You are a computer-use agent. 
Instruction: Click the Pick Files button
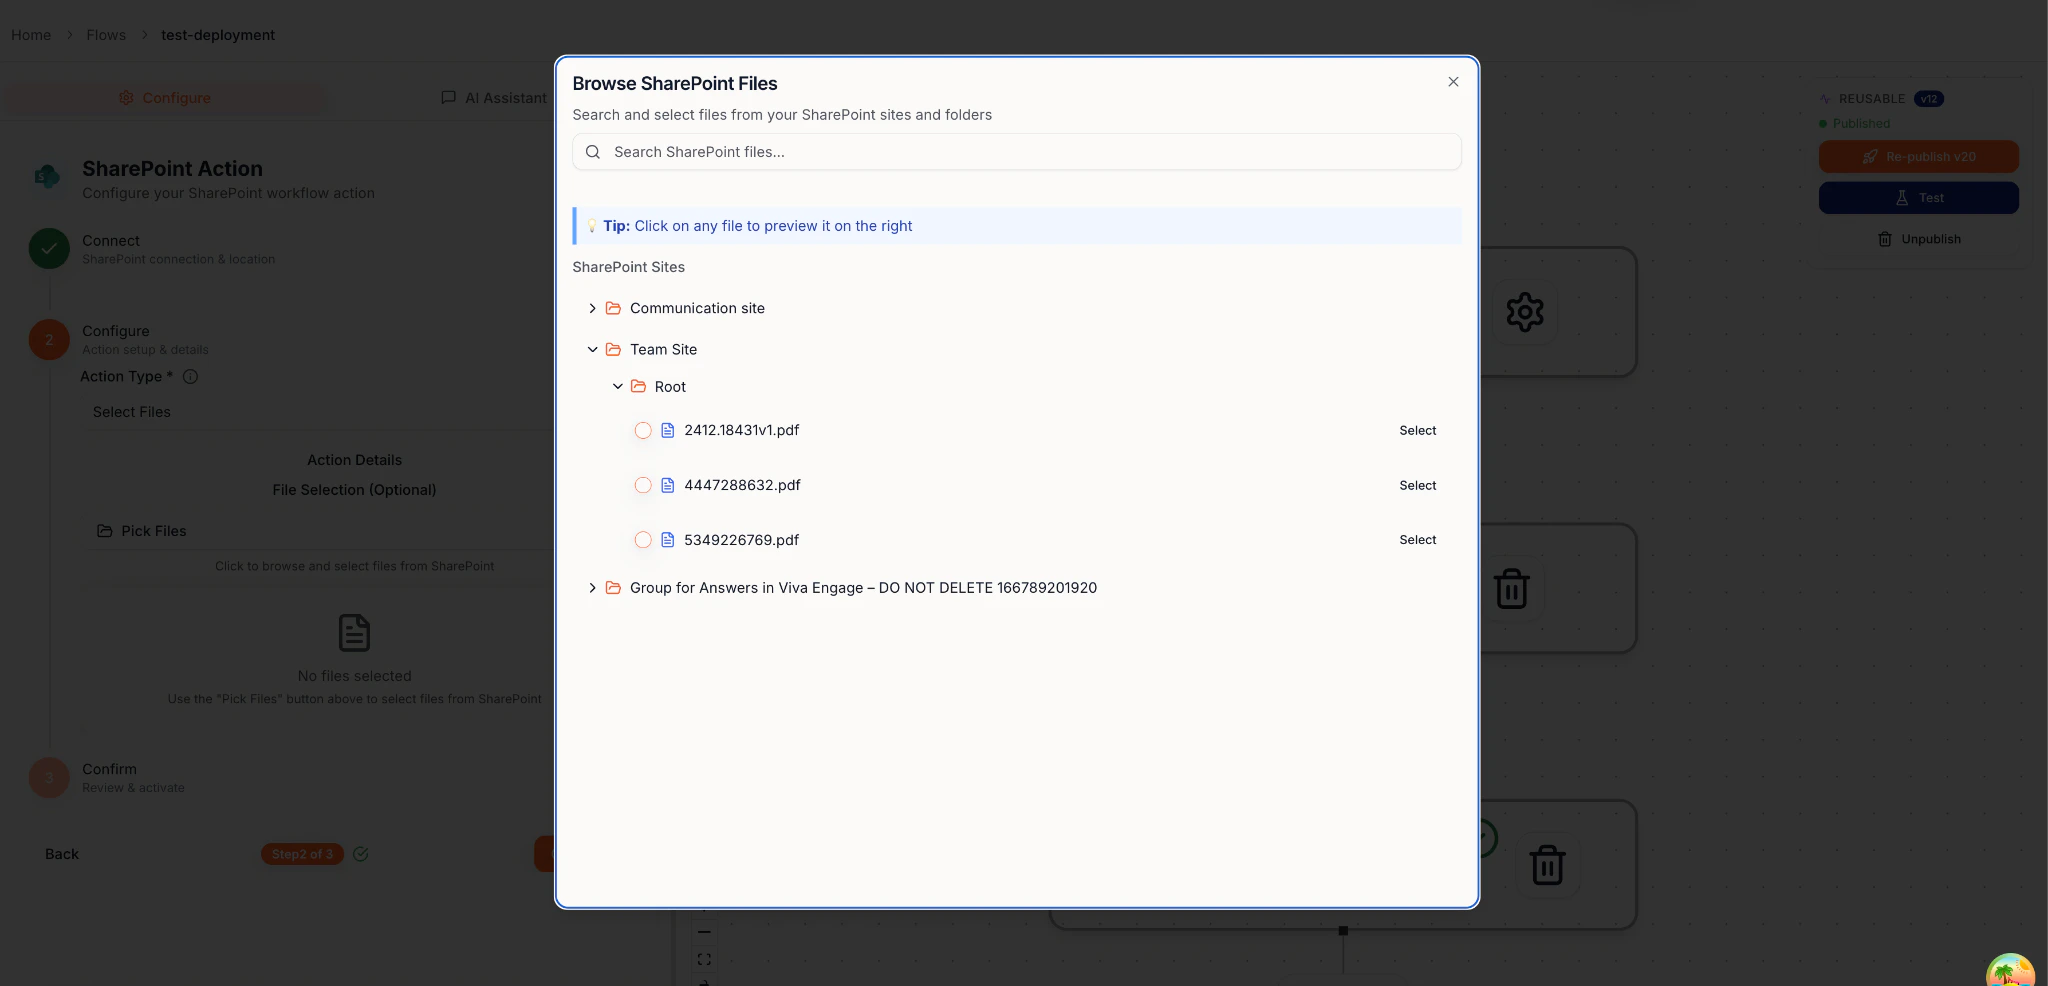click(318, 531)
